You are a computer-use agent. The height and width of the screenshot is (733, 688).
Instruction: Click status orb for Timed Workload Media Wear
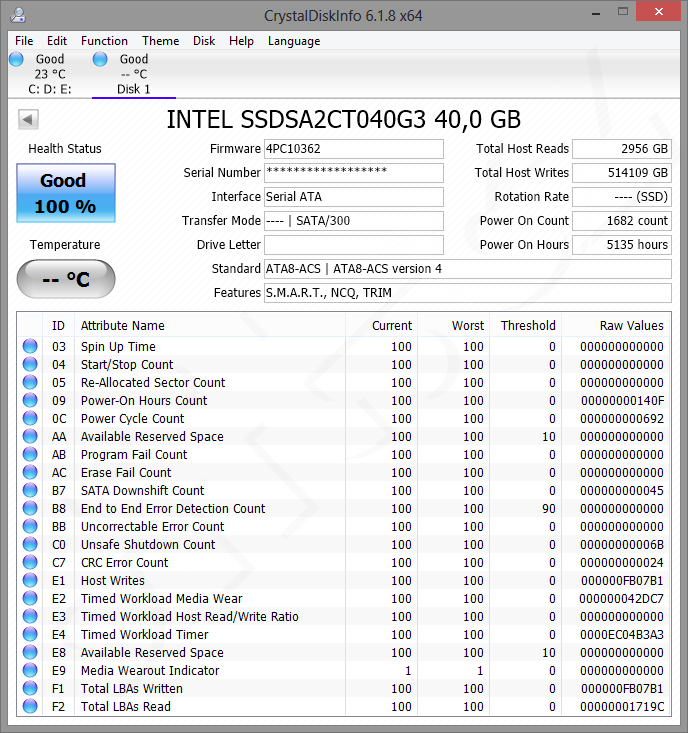click(x=30, y=598)
